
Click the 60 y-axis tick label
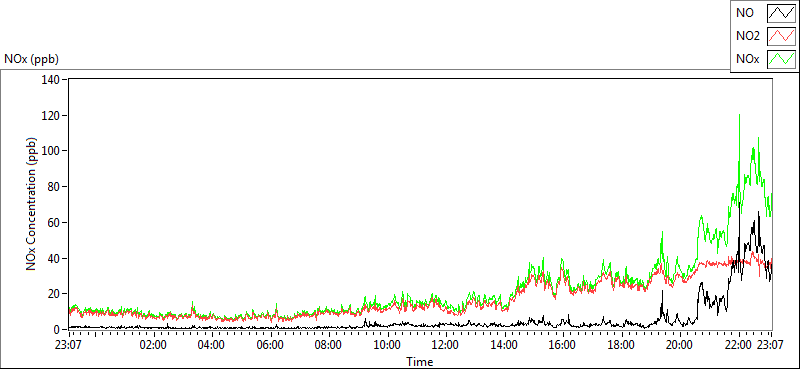coord(55,223)
